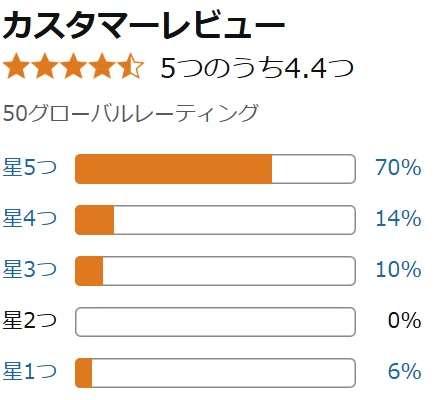Click the 星2つ label
The image size is (434, 400).
[30, 320]
